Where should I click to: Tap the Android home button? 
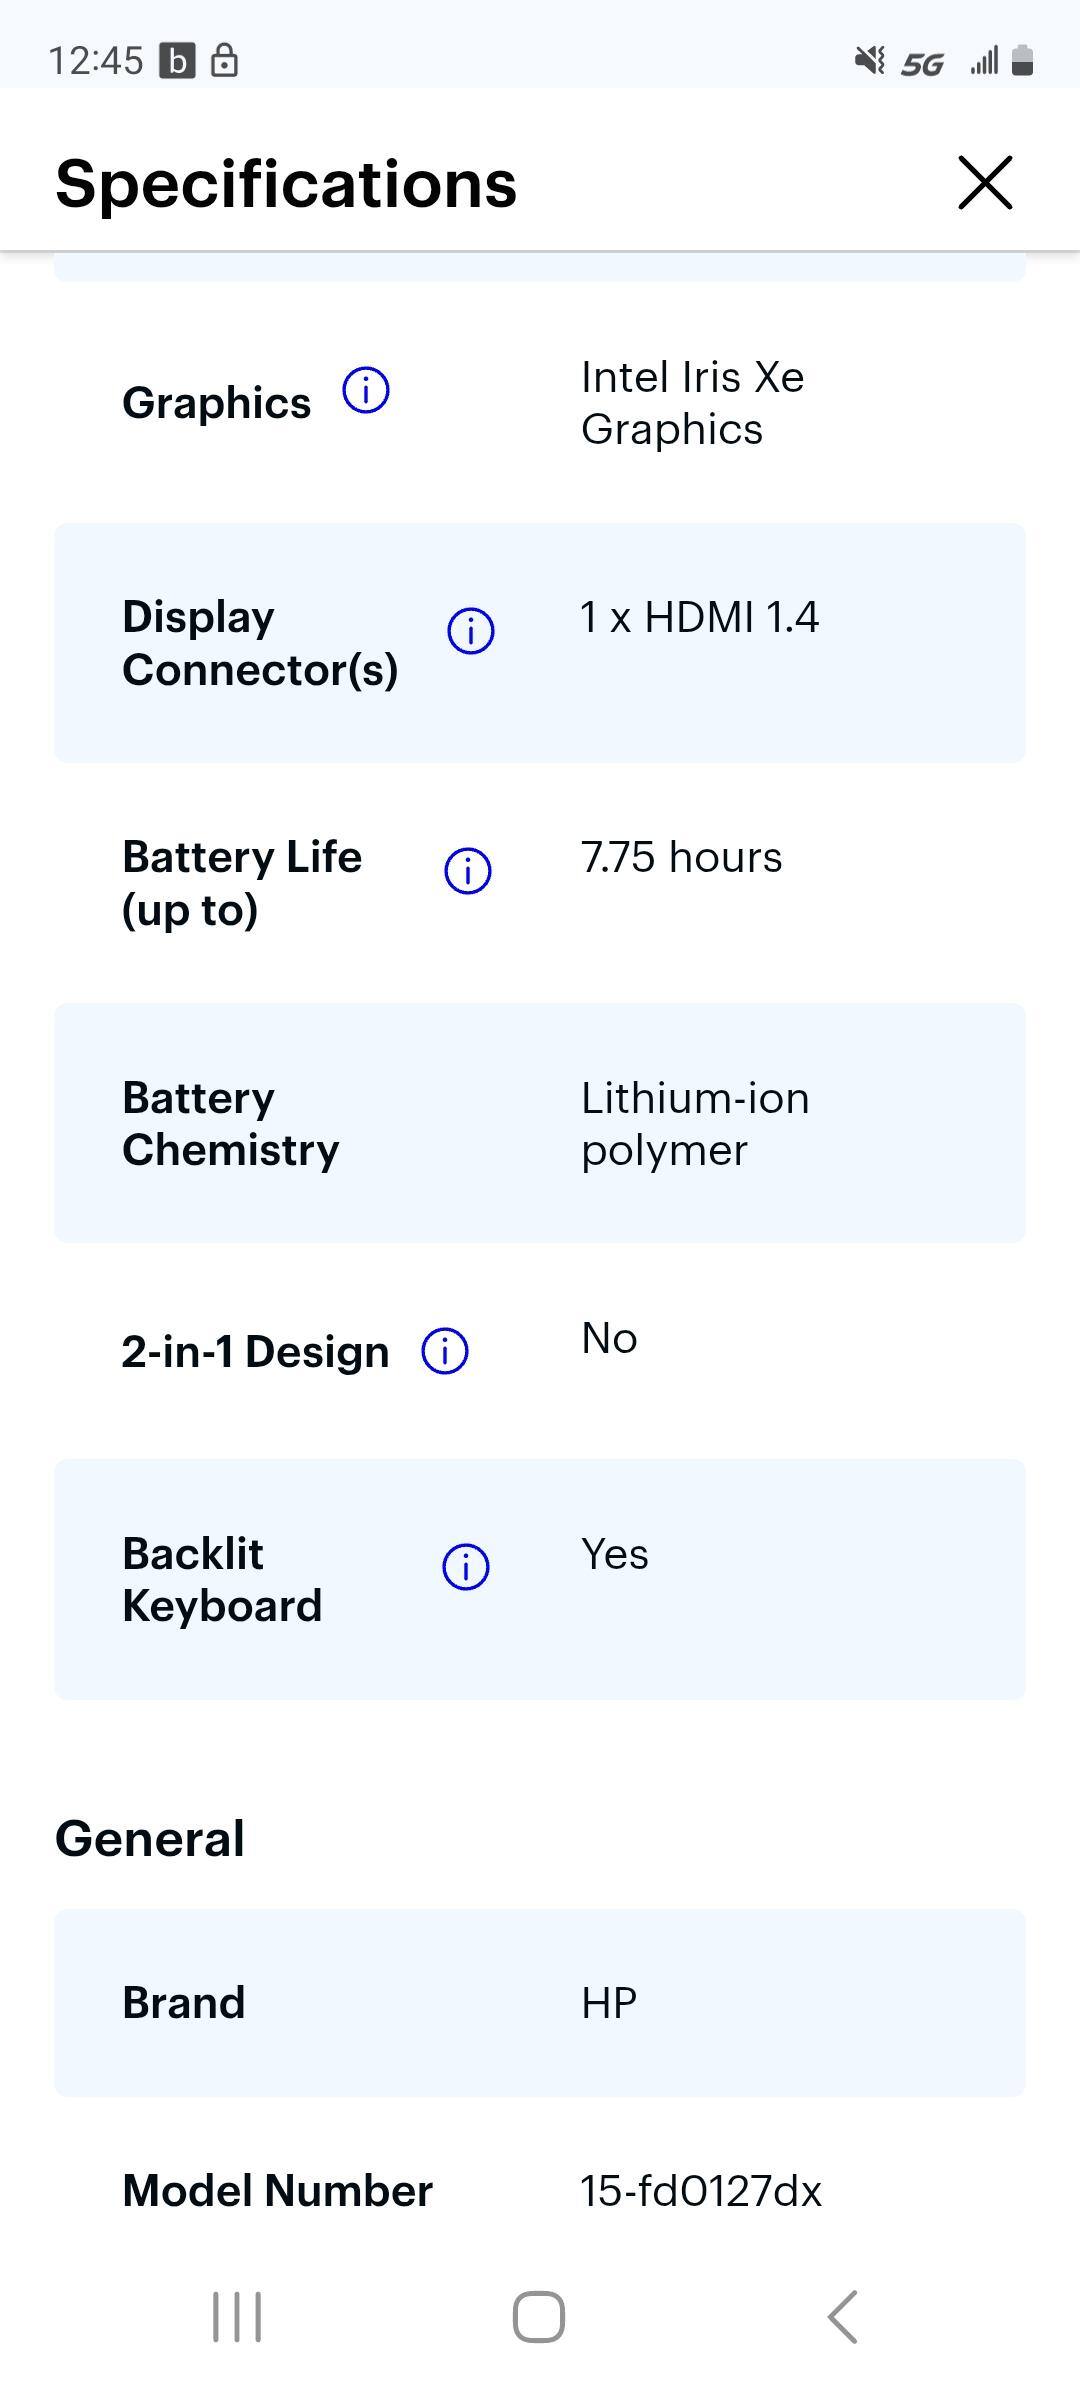[x=539, y=2317]
